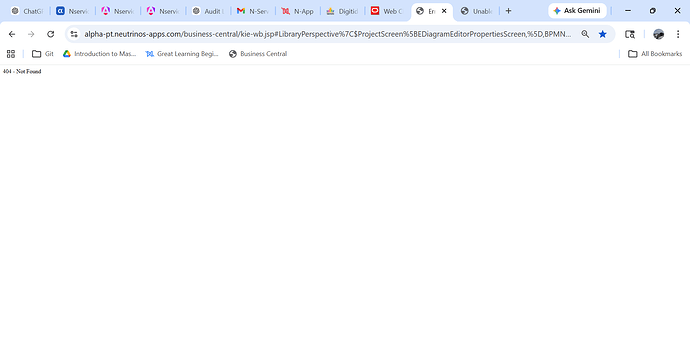
Task: Open a new browser tab
Action: tap(508, 11)
